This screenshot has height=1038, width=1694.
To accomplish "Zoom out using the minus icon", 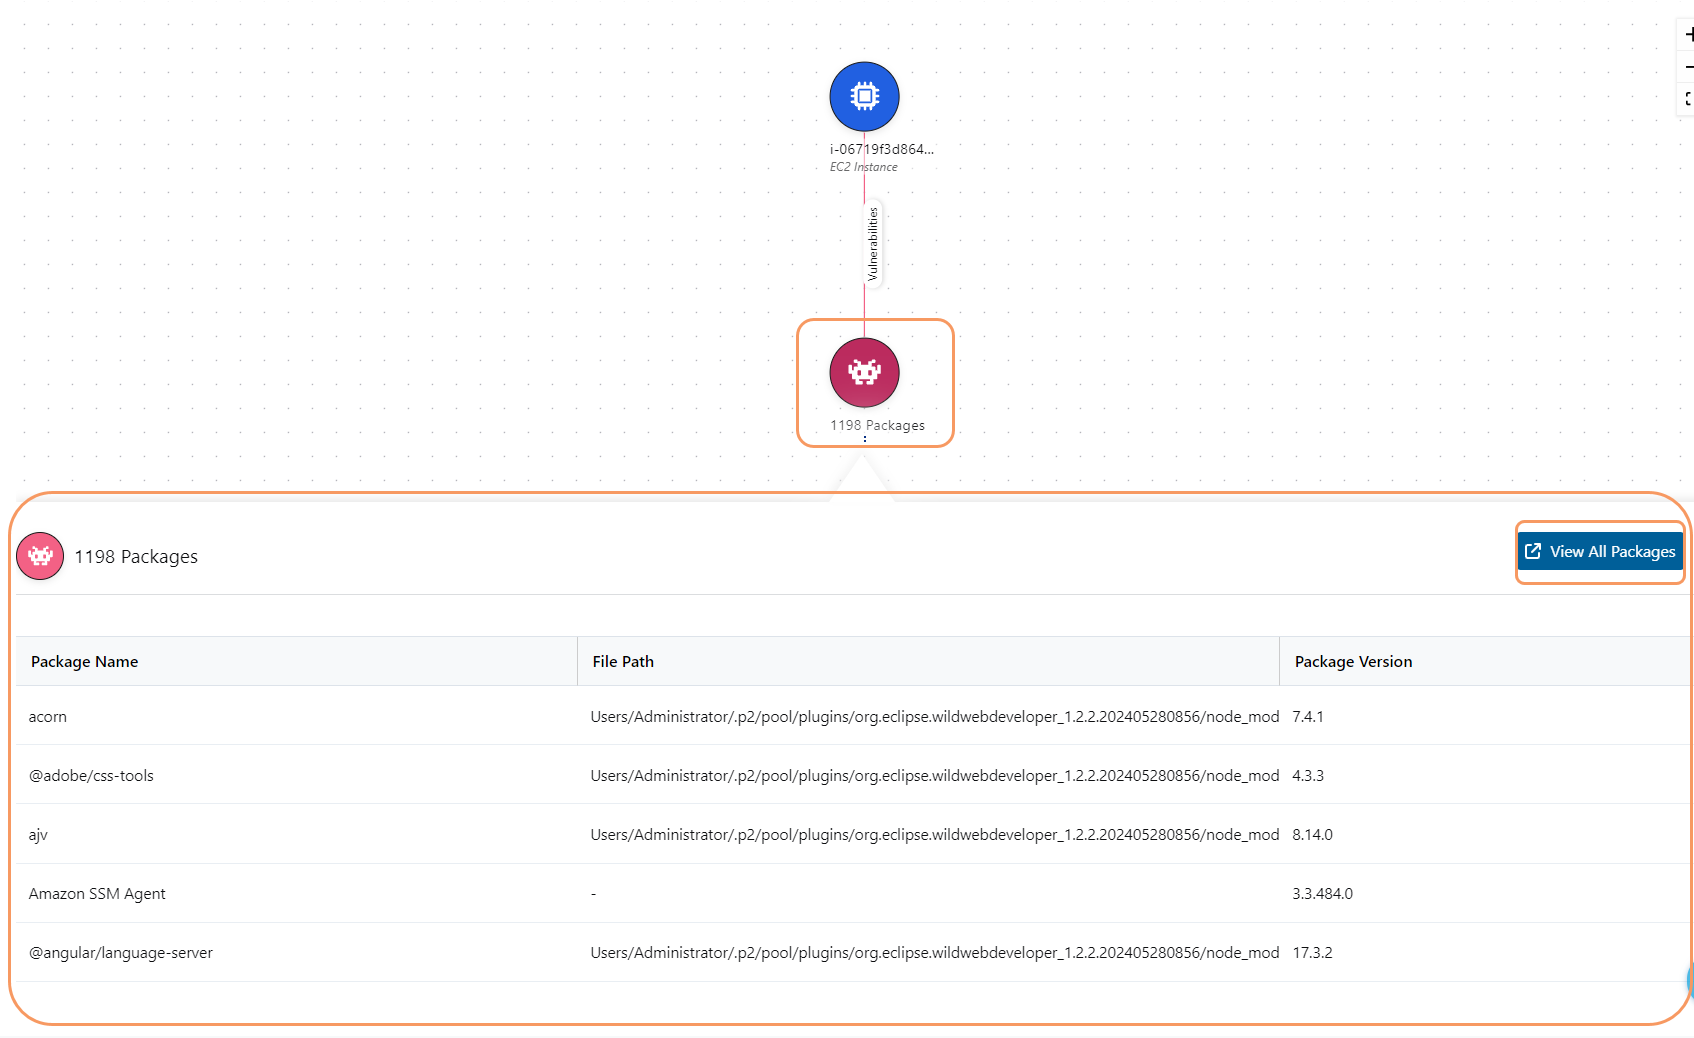I will [x=1687, y=66].
